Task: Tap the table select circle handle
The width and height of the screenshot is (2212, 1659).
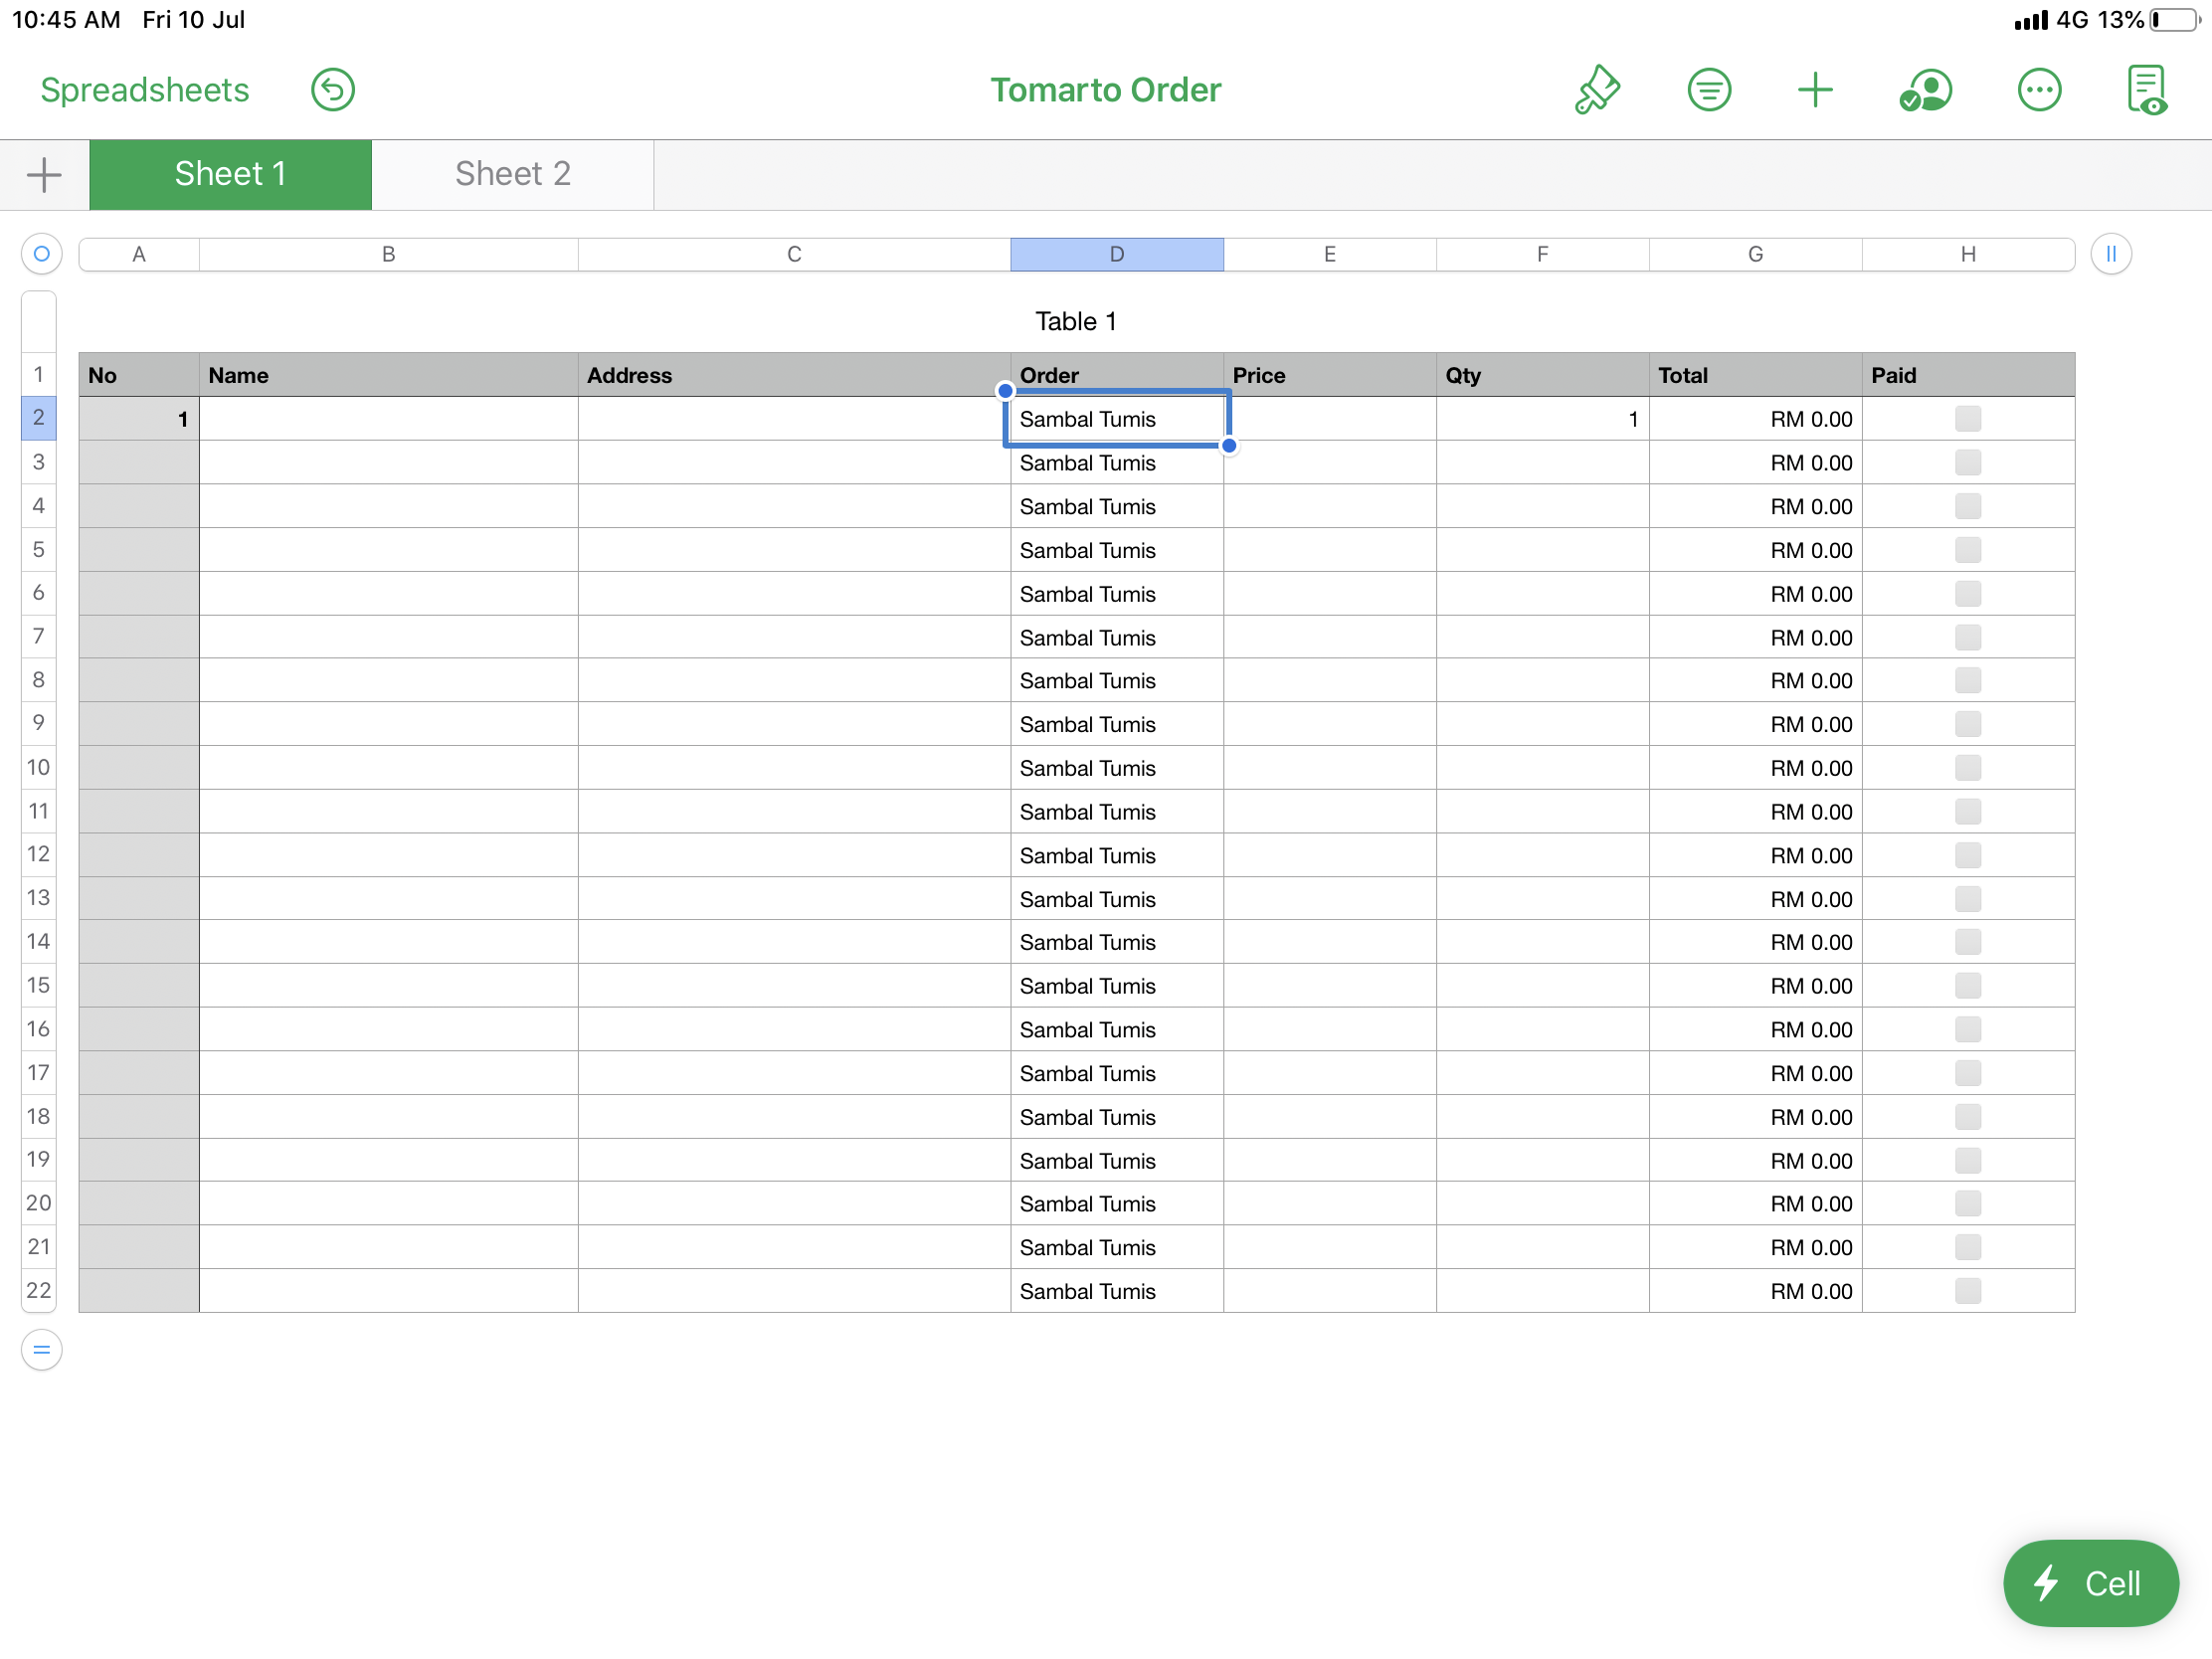Action: click(x=41, y=254)
